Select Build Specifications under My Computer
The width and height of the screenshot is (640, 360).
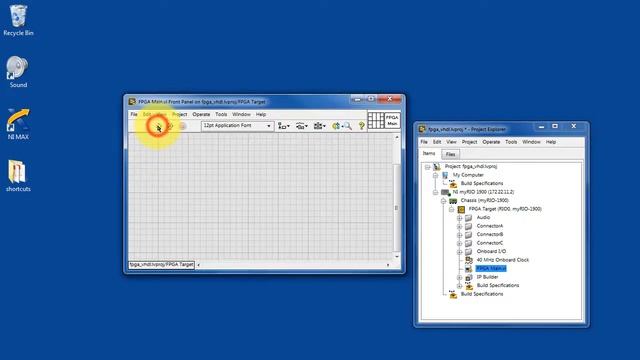tap(482, 183)
